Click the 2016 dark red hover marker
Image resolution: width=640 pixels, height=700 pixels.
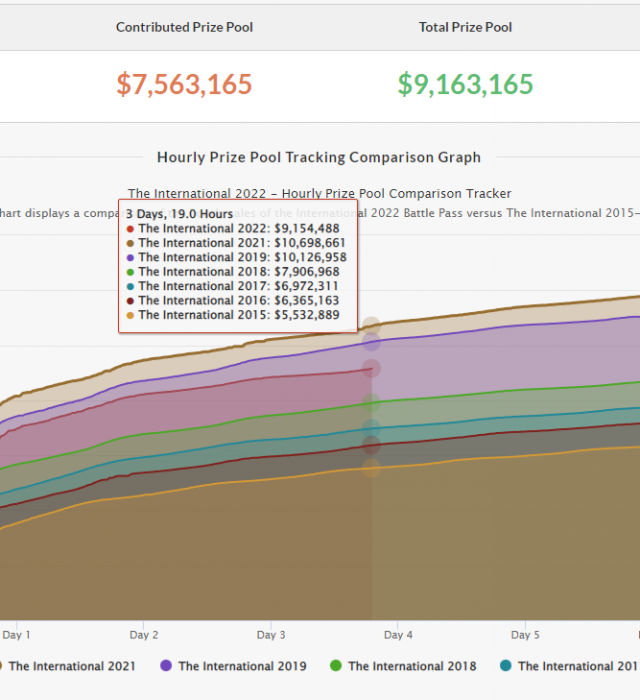coord(371,445)
